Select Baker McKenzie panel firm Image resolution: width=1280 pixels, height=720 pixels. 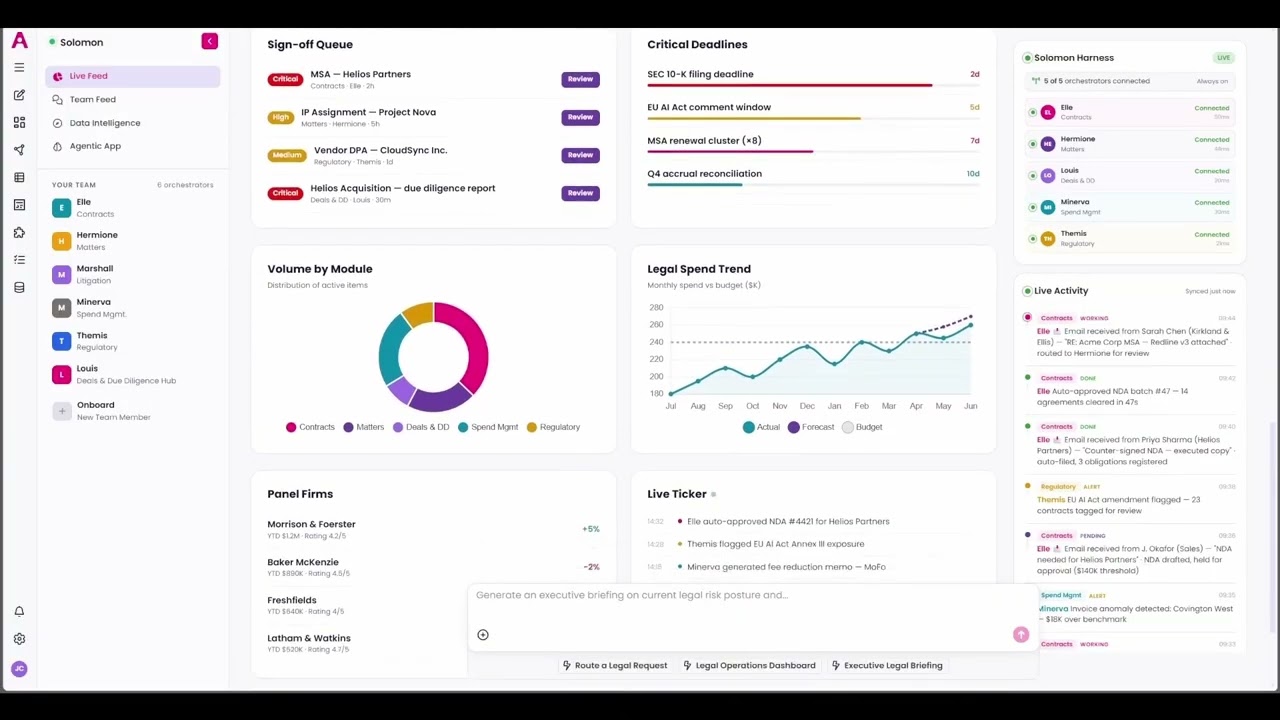point(433,568)
